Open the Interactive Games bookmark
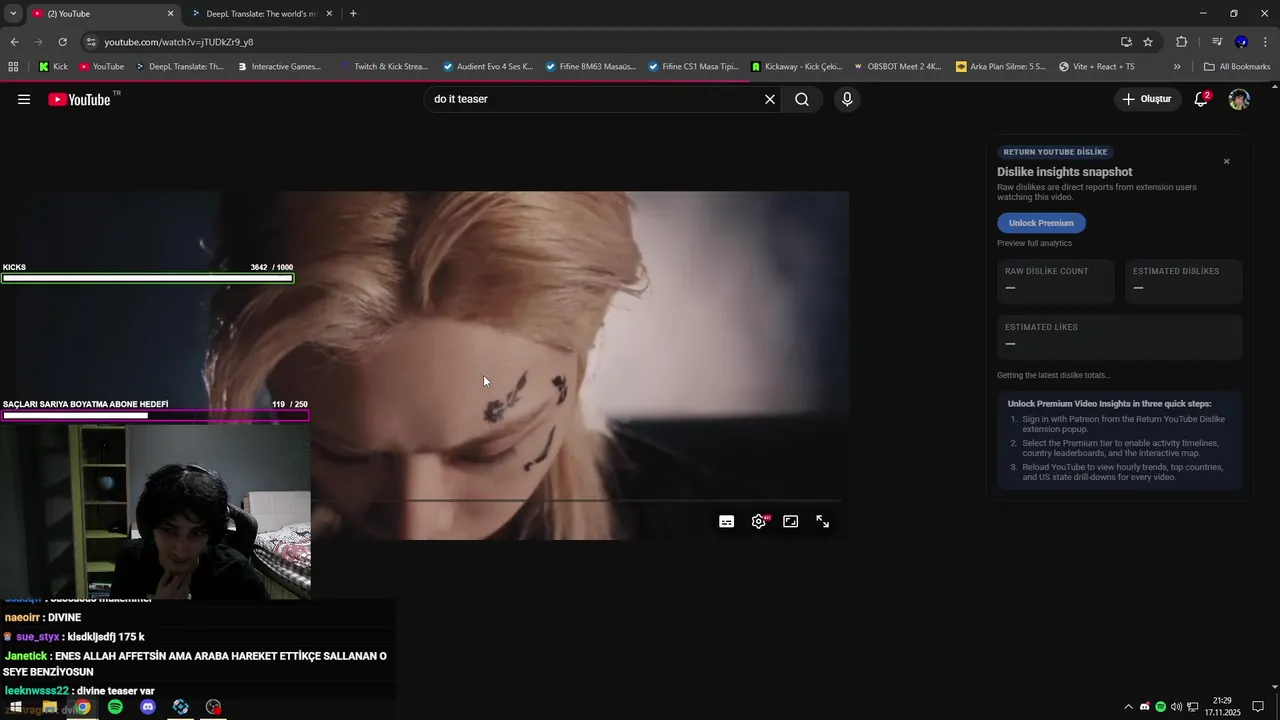 tap(279, 67)
